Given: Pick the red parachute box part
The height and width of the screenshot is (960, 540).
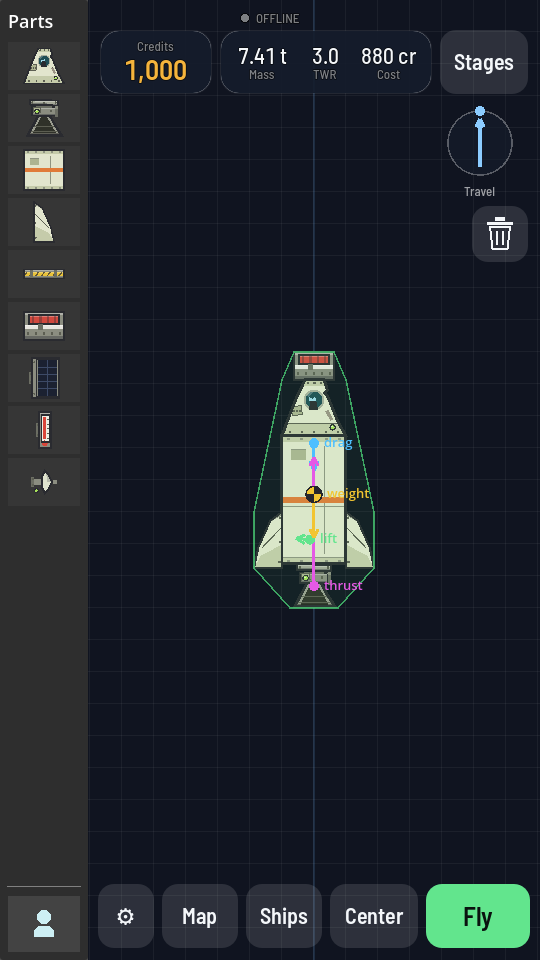Looking at the screenshot, I should point(44,326).
